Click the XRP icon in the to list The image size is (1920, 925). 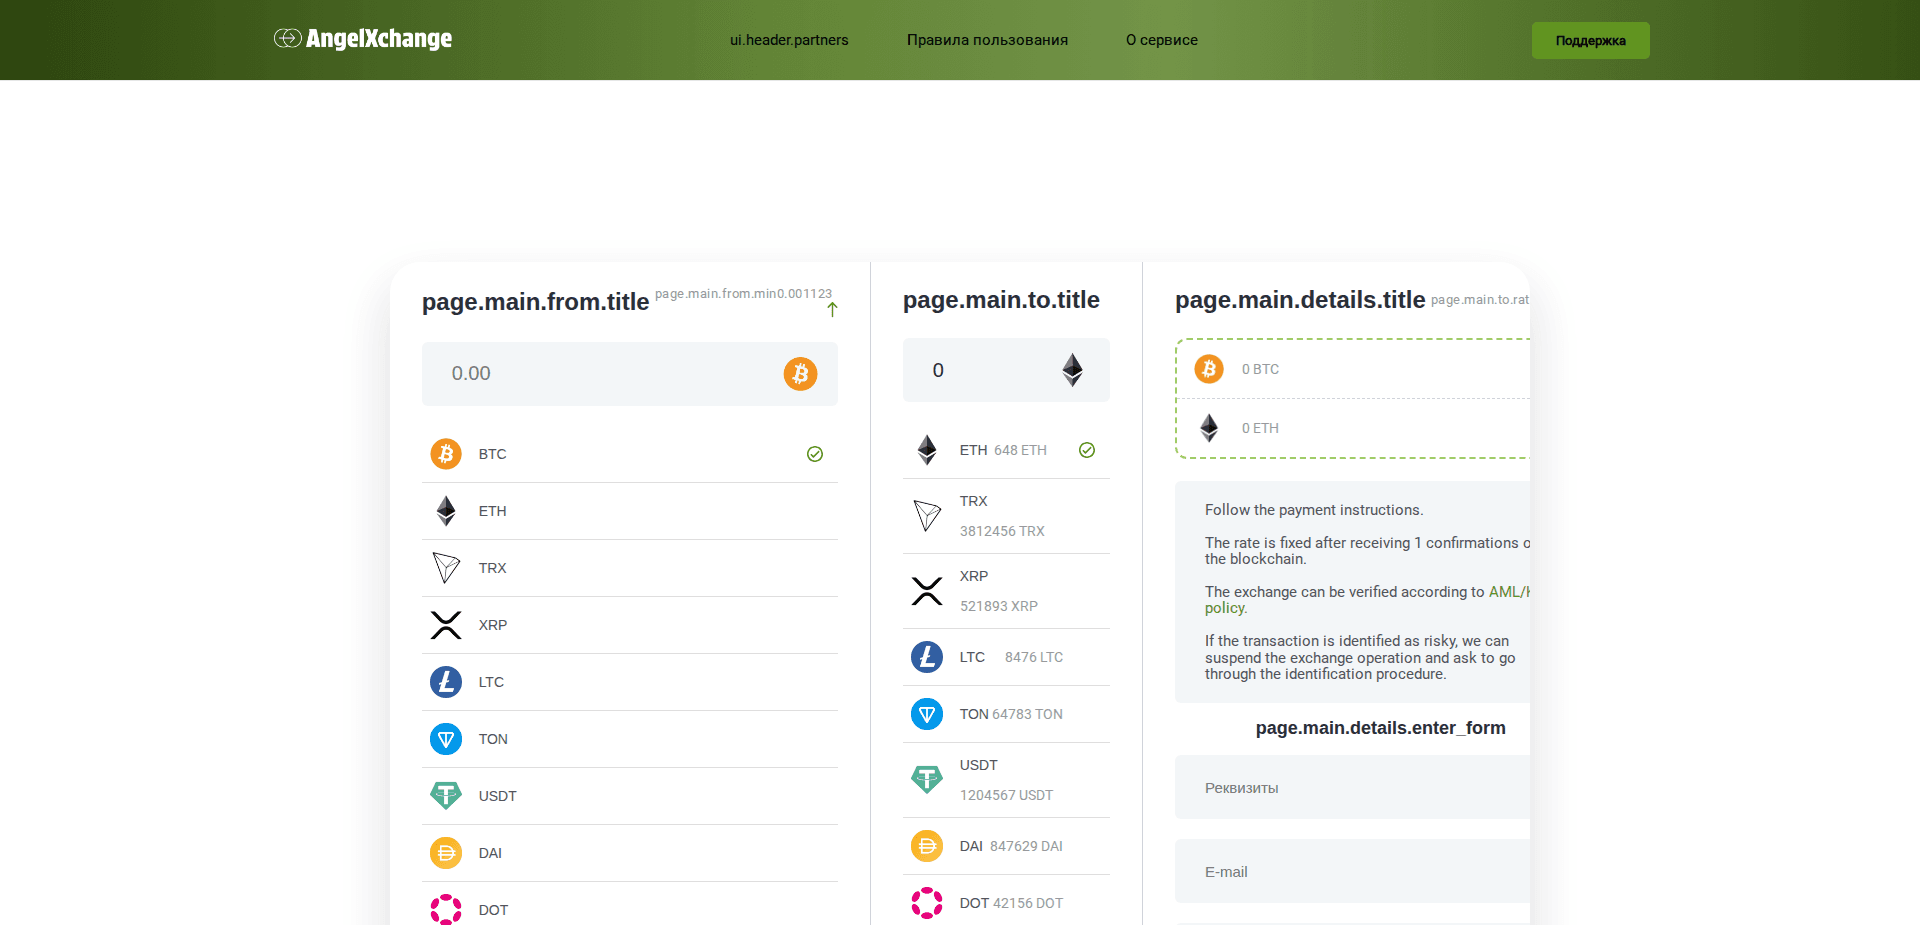pos(927,591)
